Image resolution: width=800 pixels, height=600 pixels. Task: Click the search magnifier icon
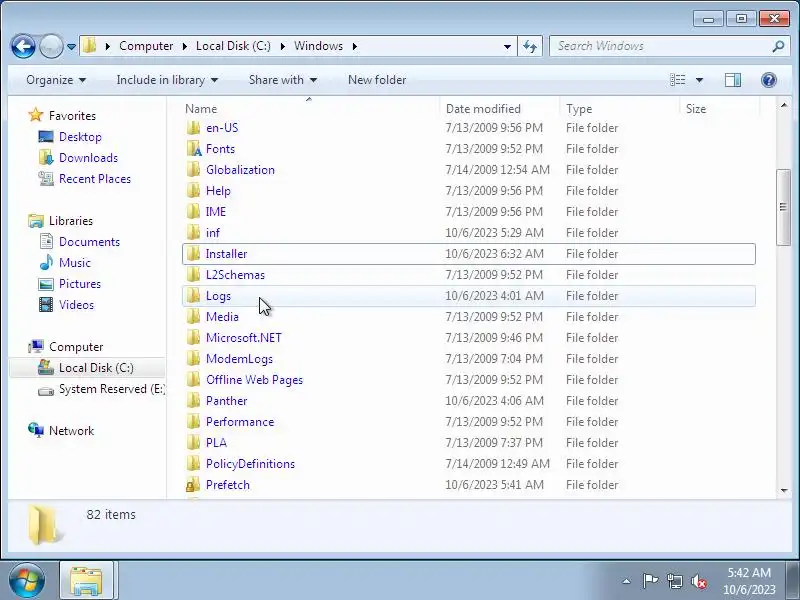coord(778,46)
